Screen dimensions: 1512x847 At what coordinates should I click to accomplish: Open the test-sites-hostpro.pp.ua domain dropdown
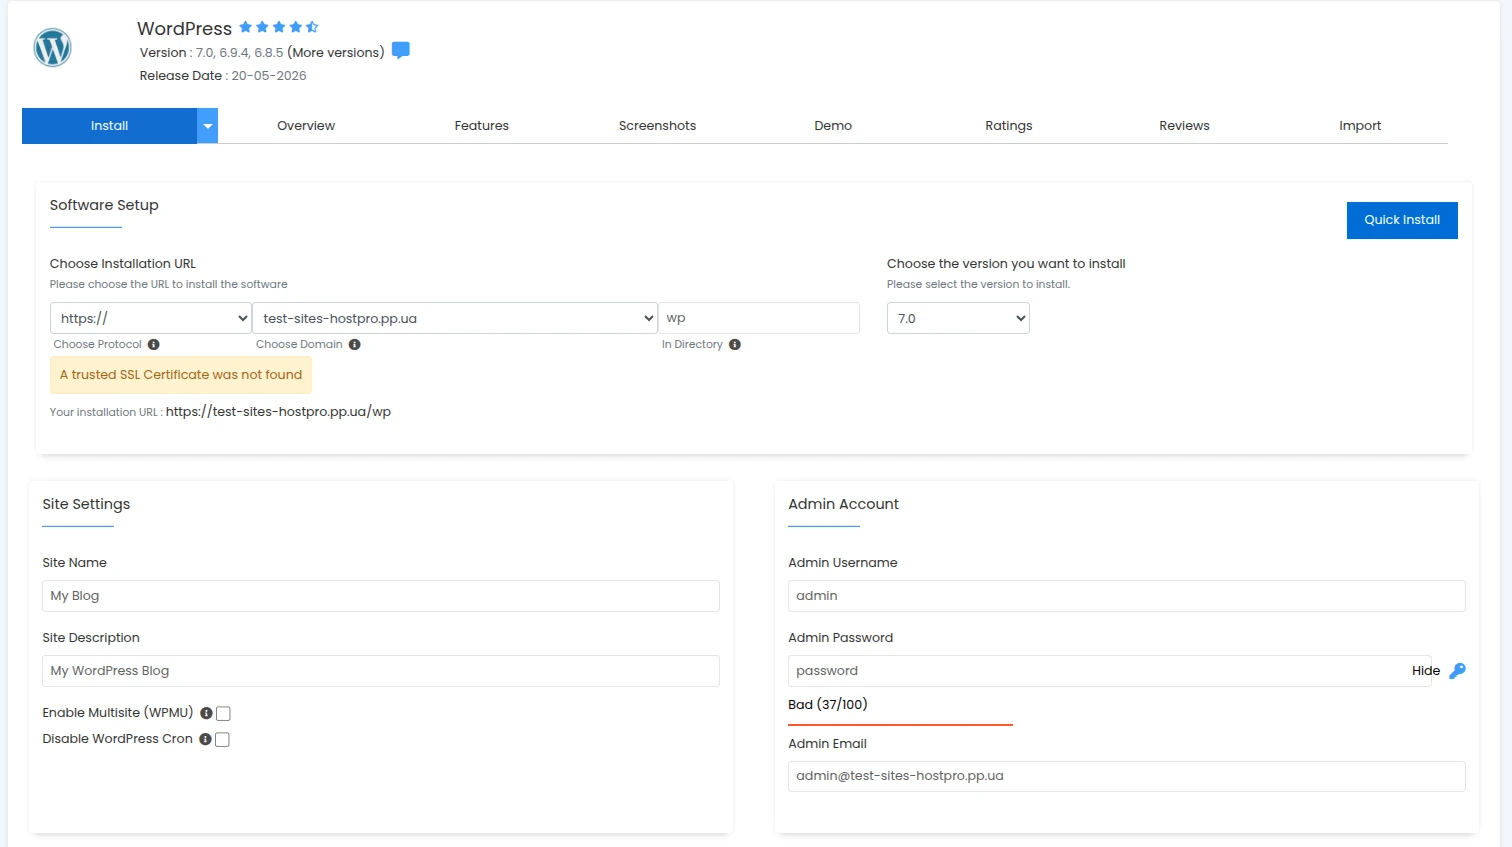click(x=455, y=318)
